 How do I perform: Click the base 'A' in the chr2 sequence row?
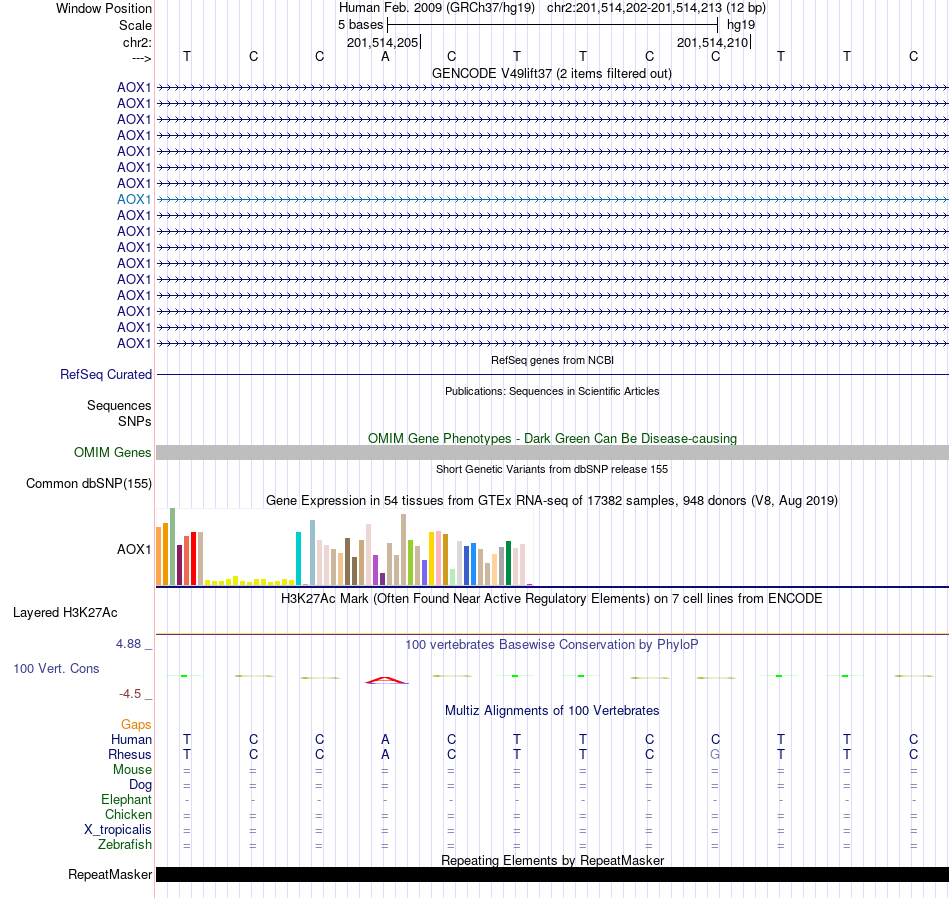(385, 56)
